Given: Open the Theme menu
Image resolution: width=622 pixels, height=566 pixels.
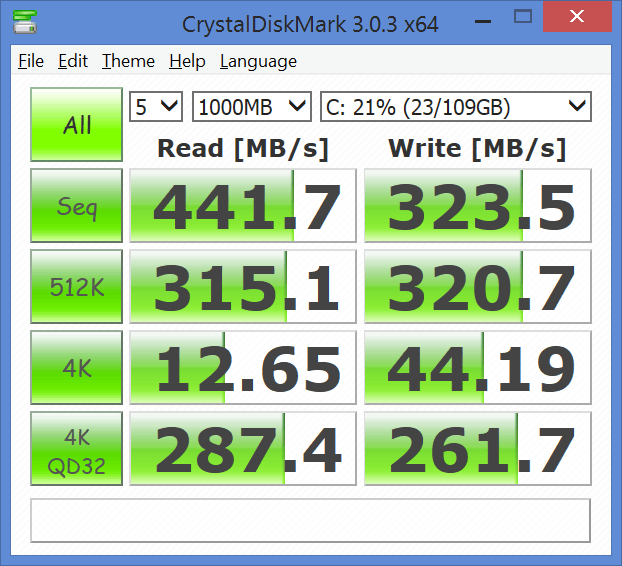Looking at the screenshot, I should (128, 61).
